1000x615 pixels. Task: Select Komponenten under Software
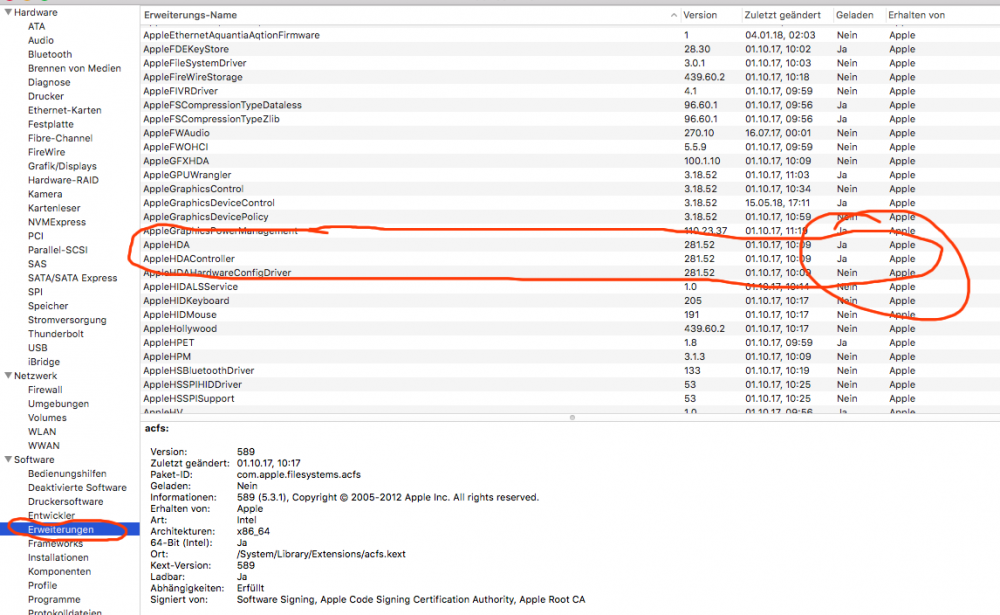[x=59, y=572]
